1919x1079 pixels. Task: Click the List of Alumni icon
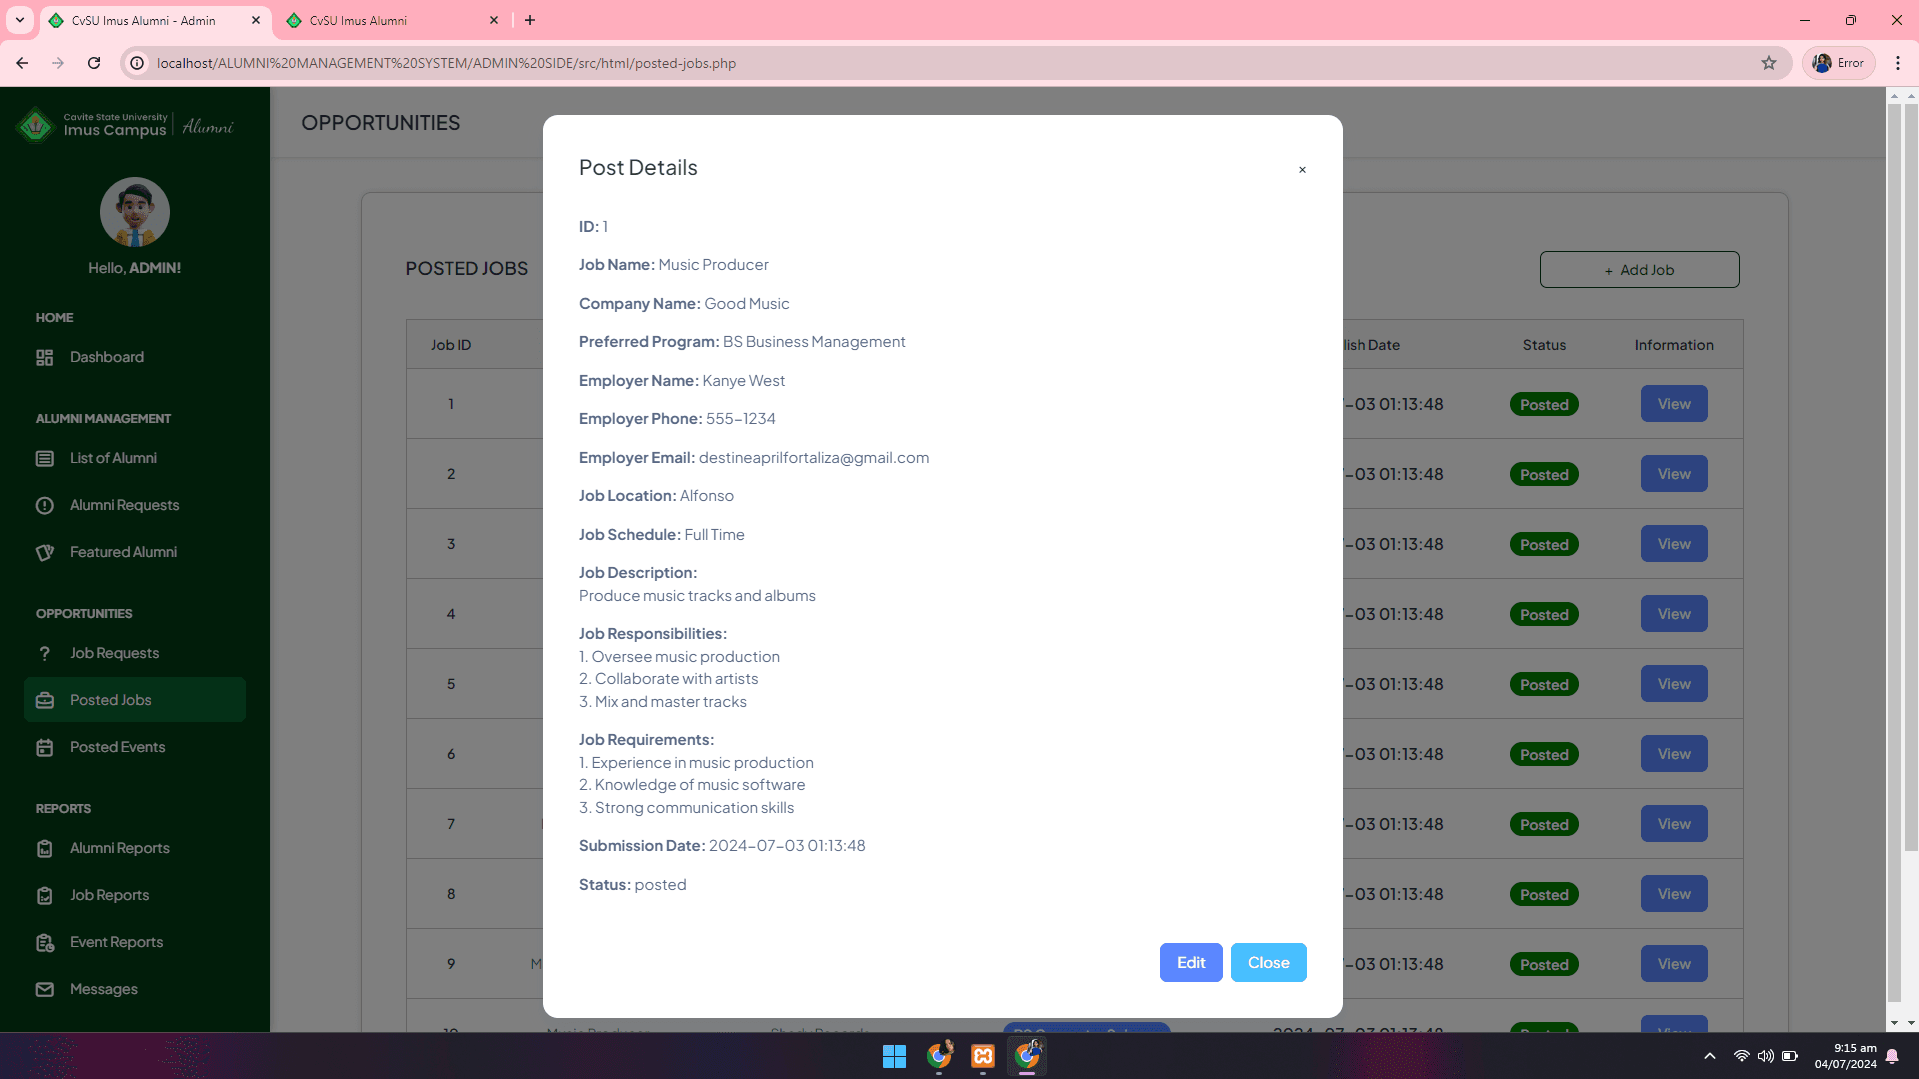45,459
